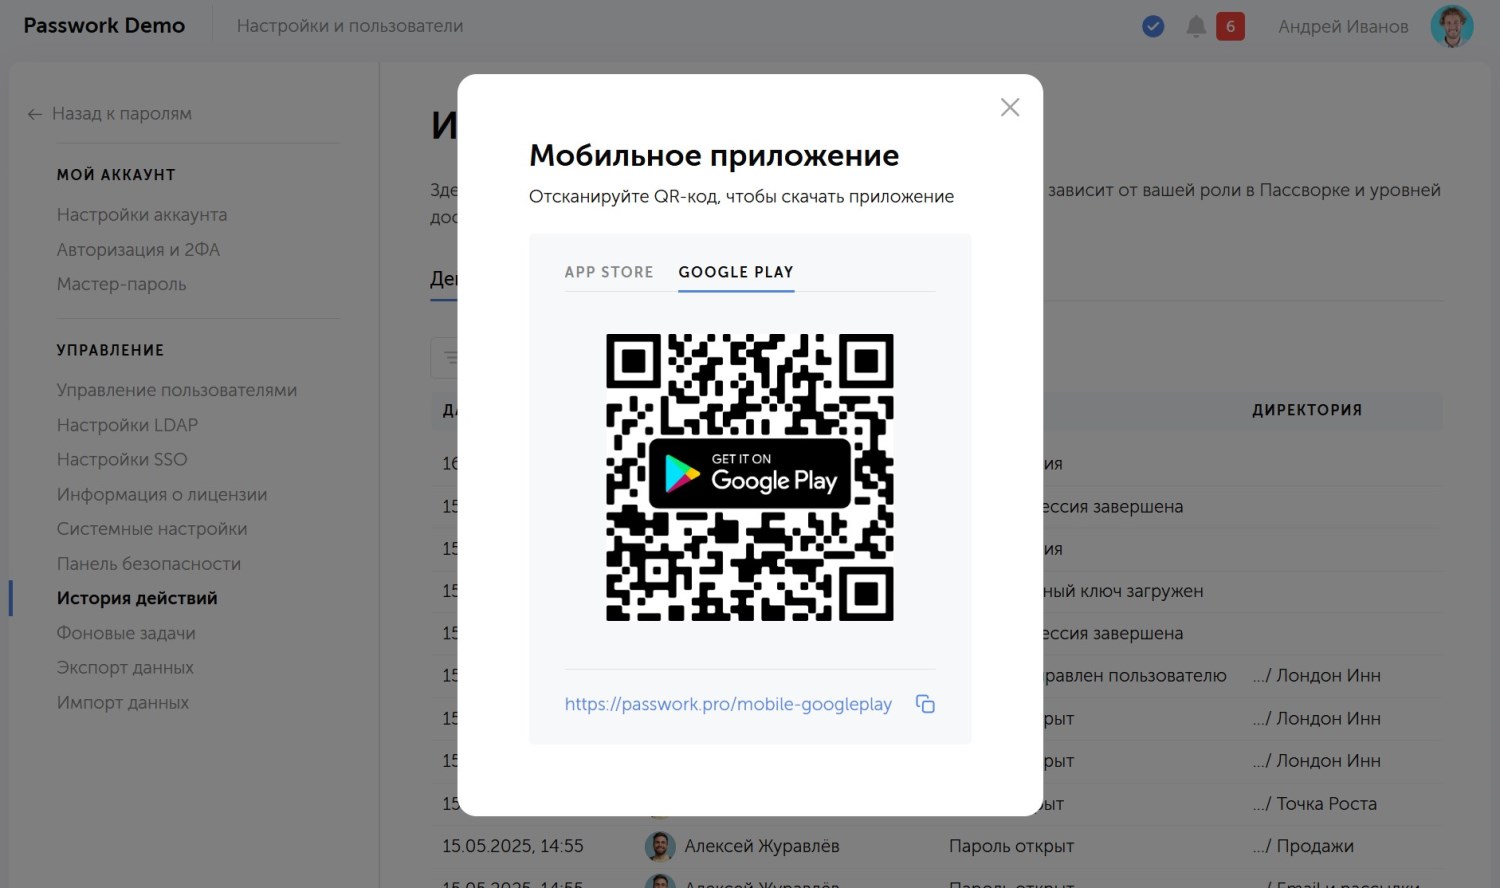The height and width of the screenshot is (888, 1500).
Task: Close the mobile app dialog
Action: [1010, 107]
